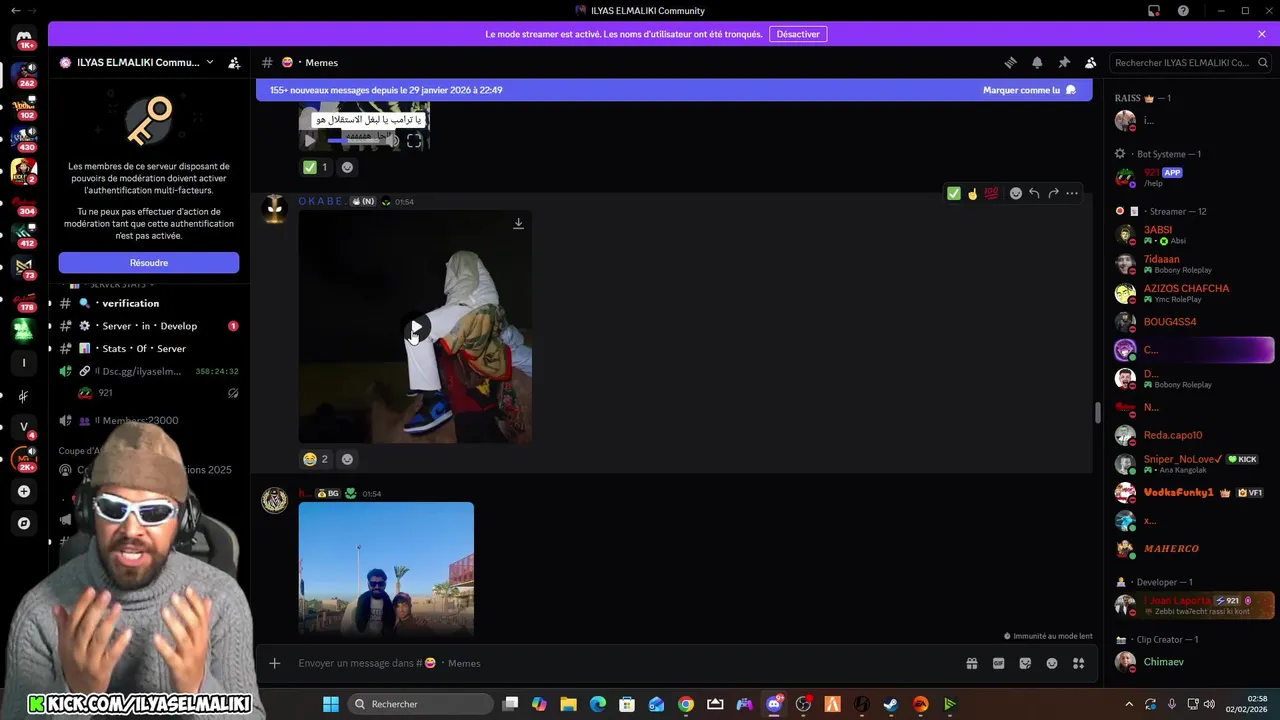Select server icon with 262 badge

click(x=24, y=74)
